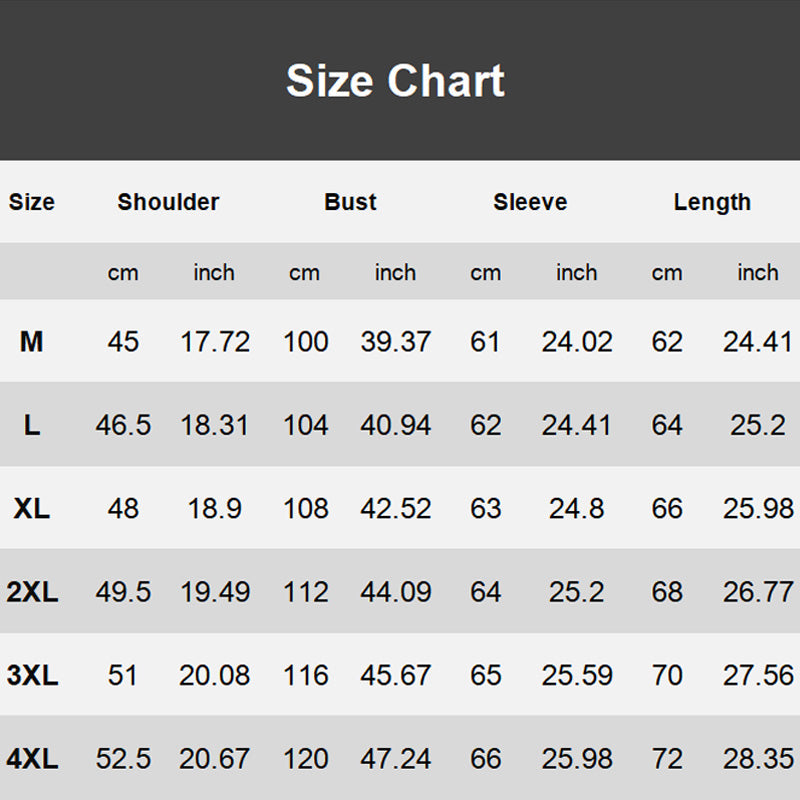Select the Bust column header

(x=350, y=202)
